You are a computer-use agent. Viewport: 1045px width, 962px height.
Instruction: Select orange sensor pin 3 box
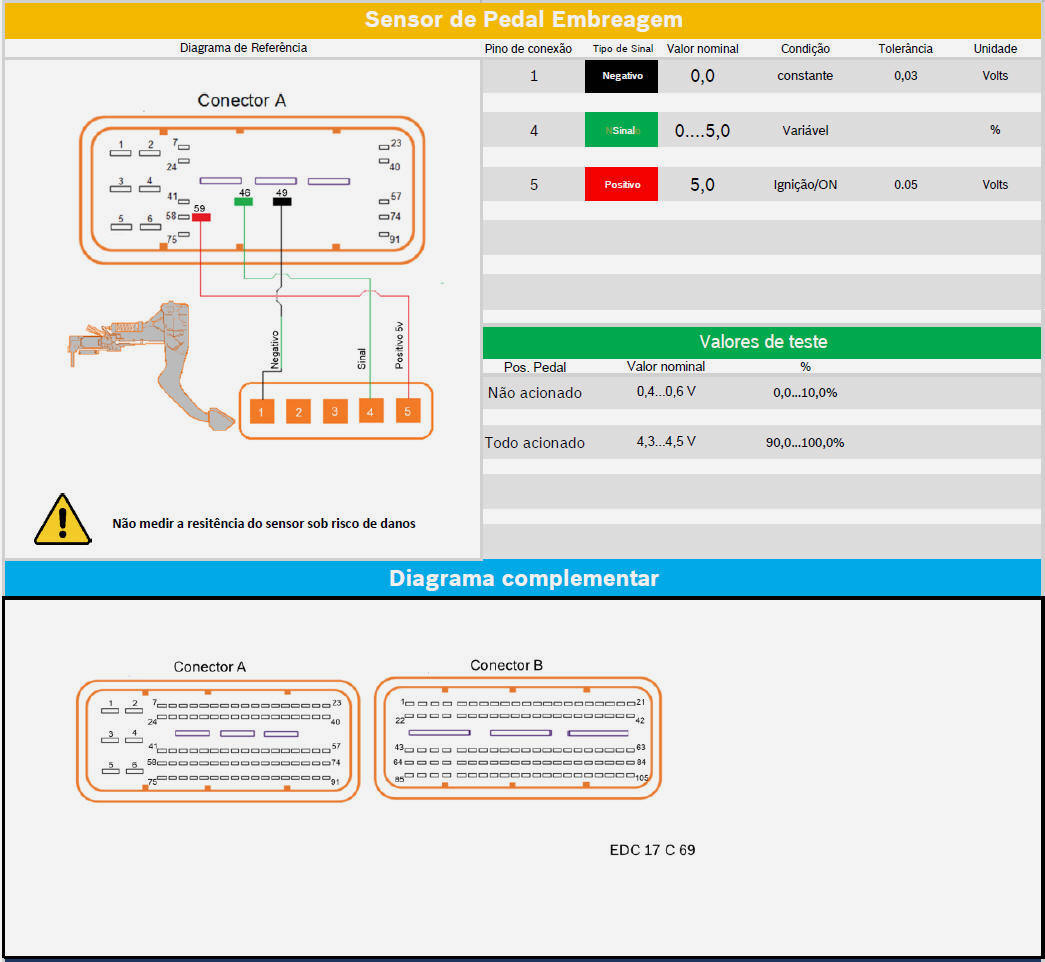coord(335,411)
